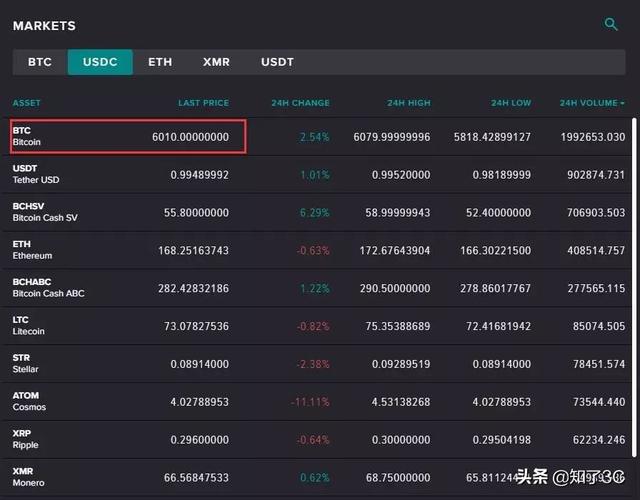Sort by 24H CHANGE column header
The image size is (640, 500).
pos(300,103)
